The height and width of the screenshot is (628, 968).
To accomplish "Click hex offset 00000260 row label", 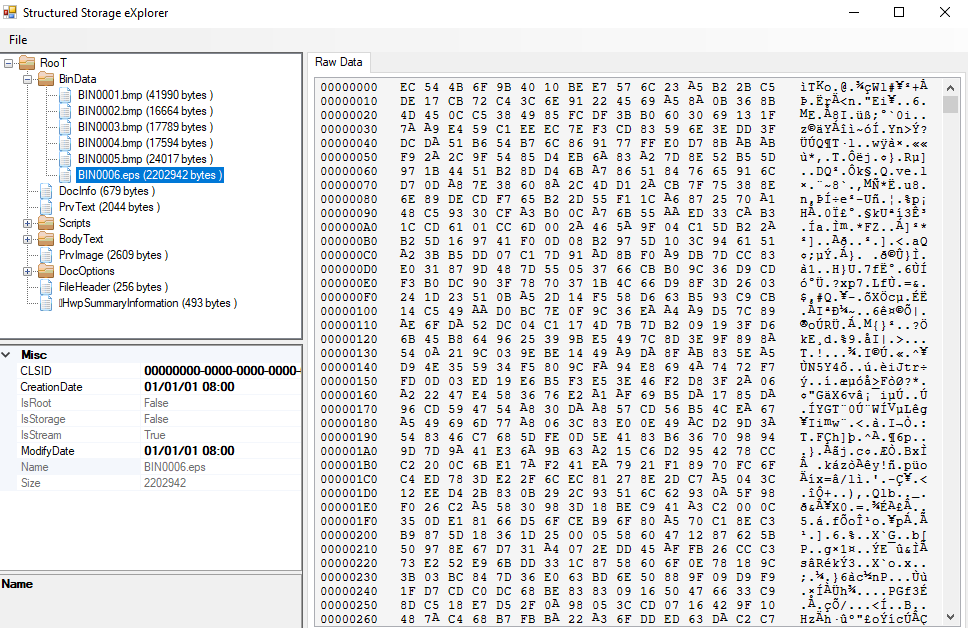I will click(x=349, y=619).
